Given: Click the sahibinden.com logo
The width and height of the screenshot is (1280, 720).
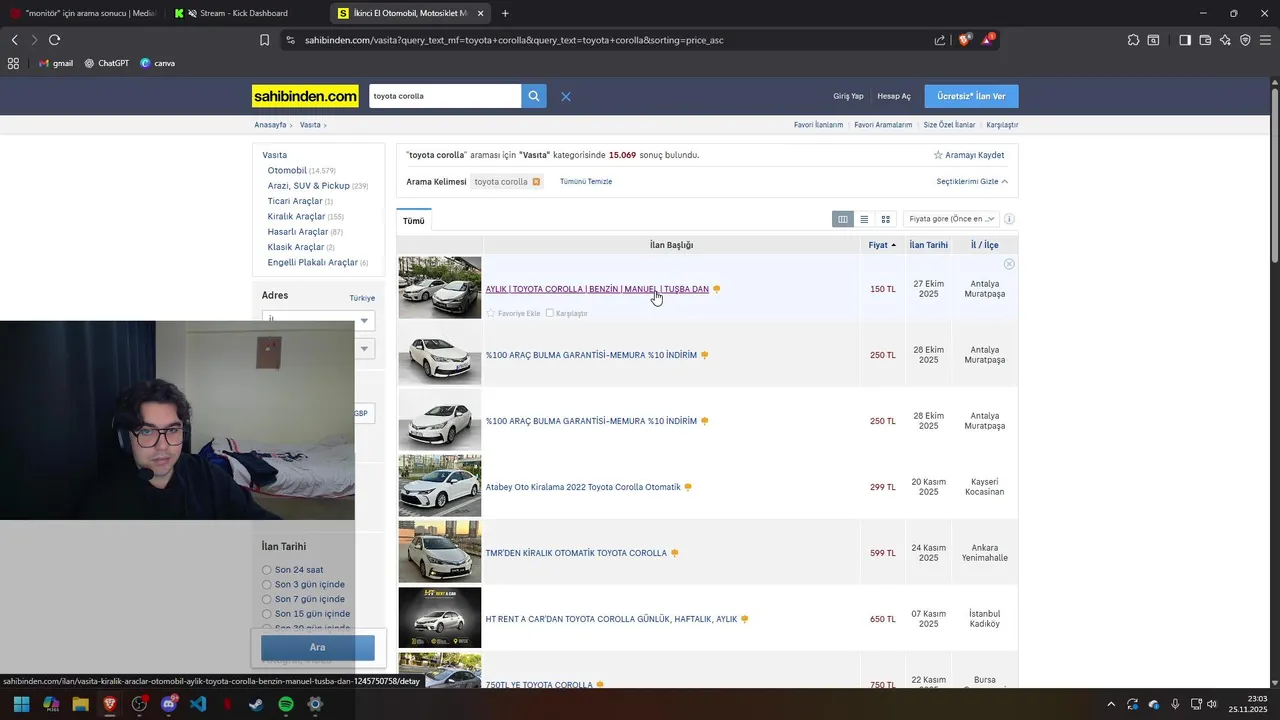Looking at the screenshot, I should pyautogui.click(x=305, y=96).
